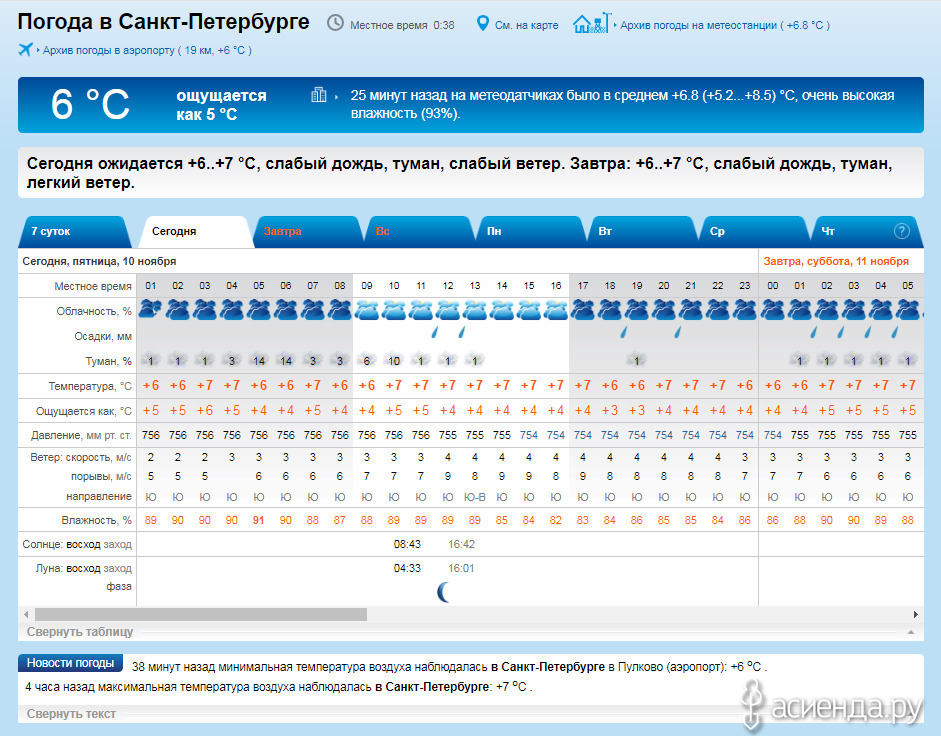Screen dimensions: 941x736
Task: Click the wind direction Ю-В at hour 13
Action: (x=475, y=497)
